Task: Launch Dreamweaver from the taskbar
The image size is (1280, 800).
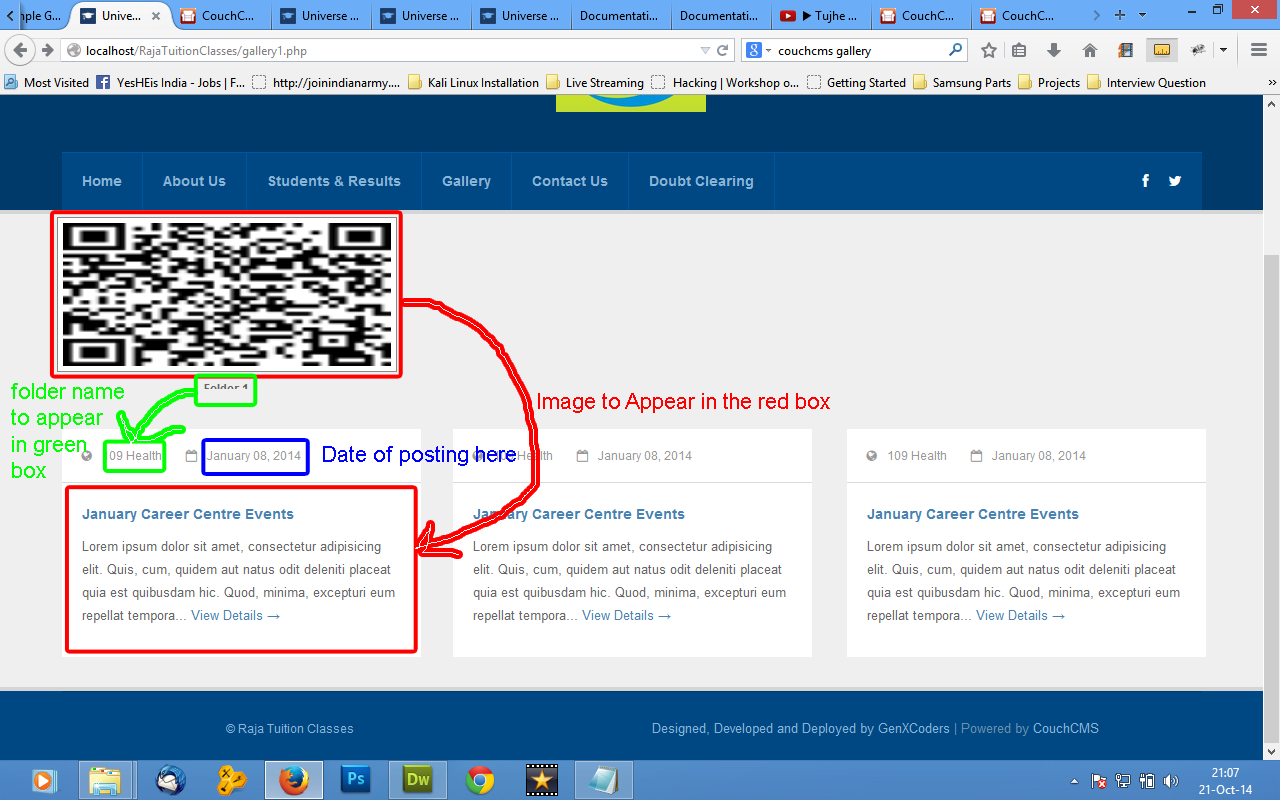Action: (417, 780)
